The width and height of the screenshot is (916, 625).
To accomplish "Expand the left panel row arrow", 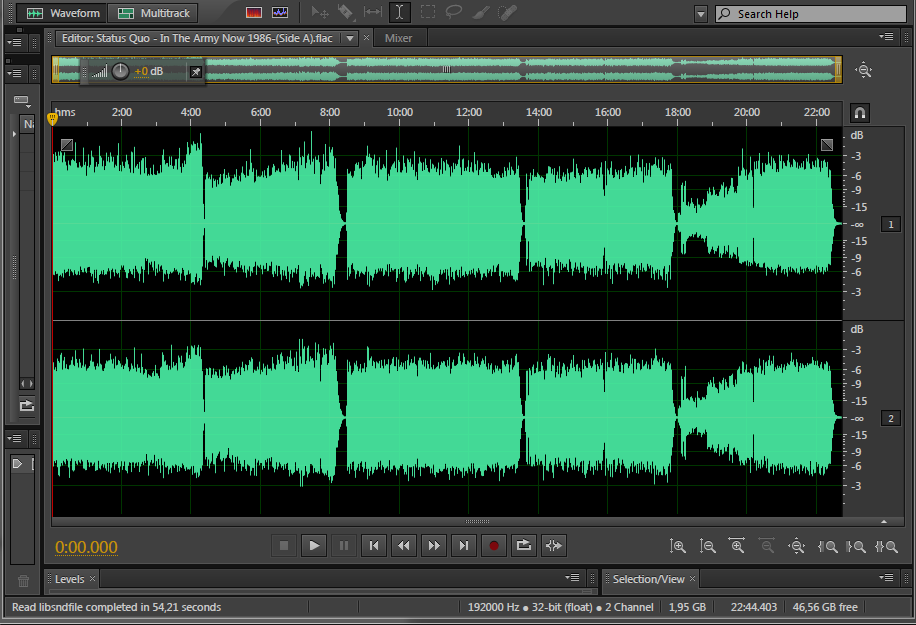I will coord(14,134).
